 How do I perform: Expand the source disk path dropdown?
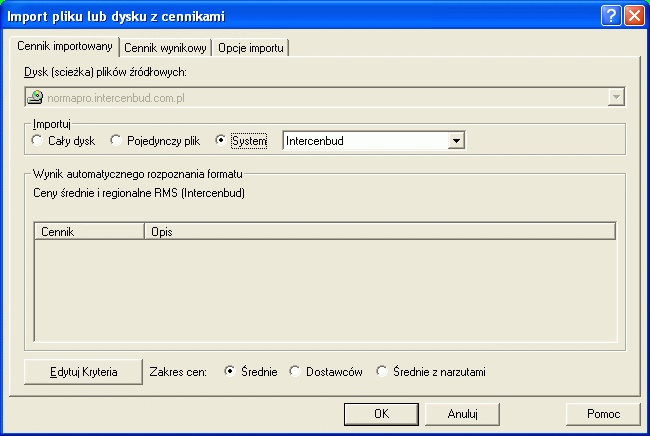[x=616, y=97]
